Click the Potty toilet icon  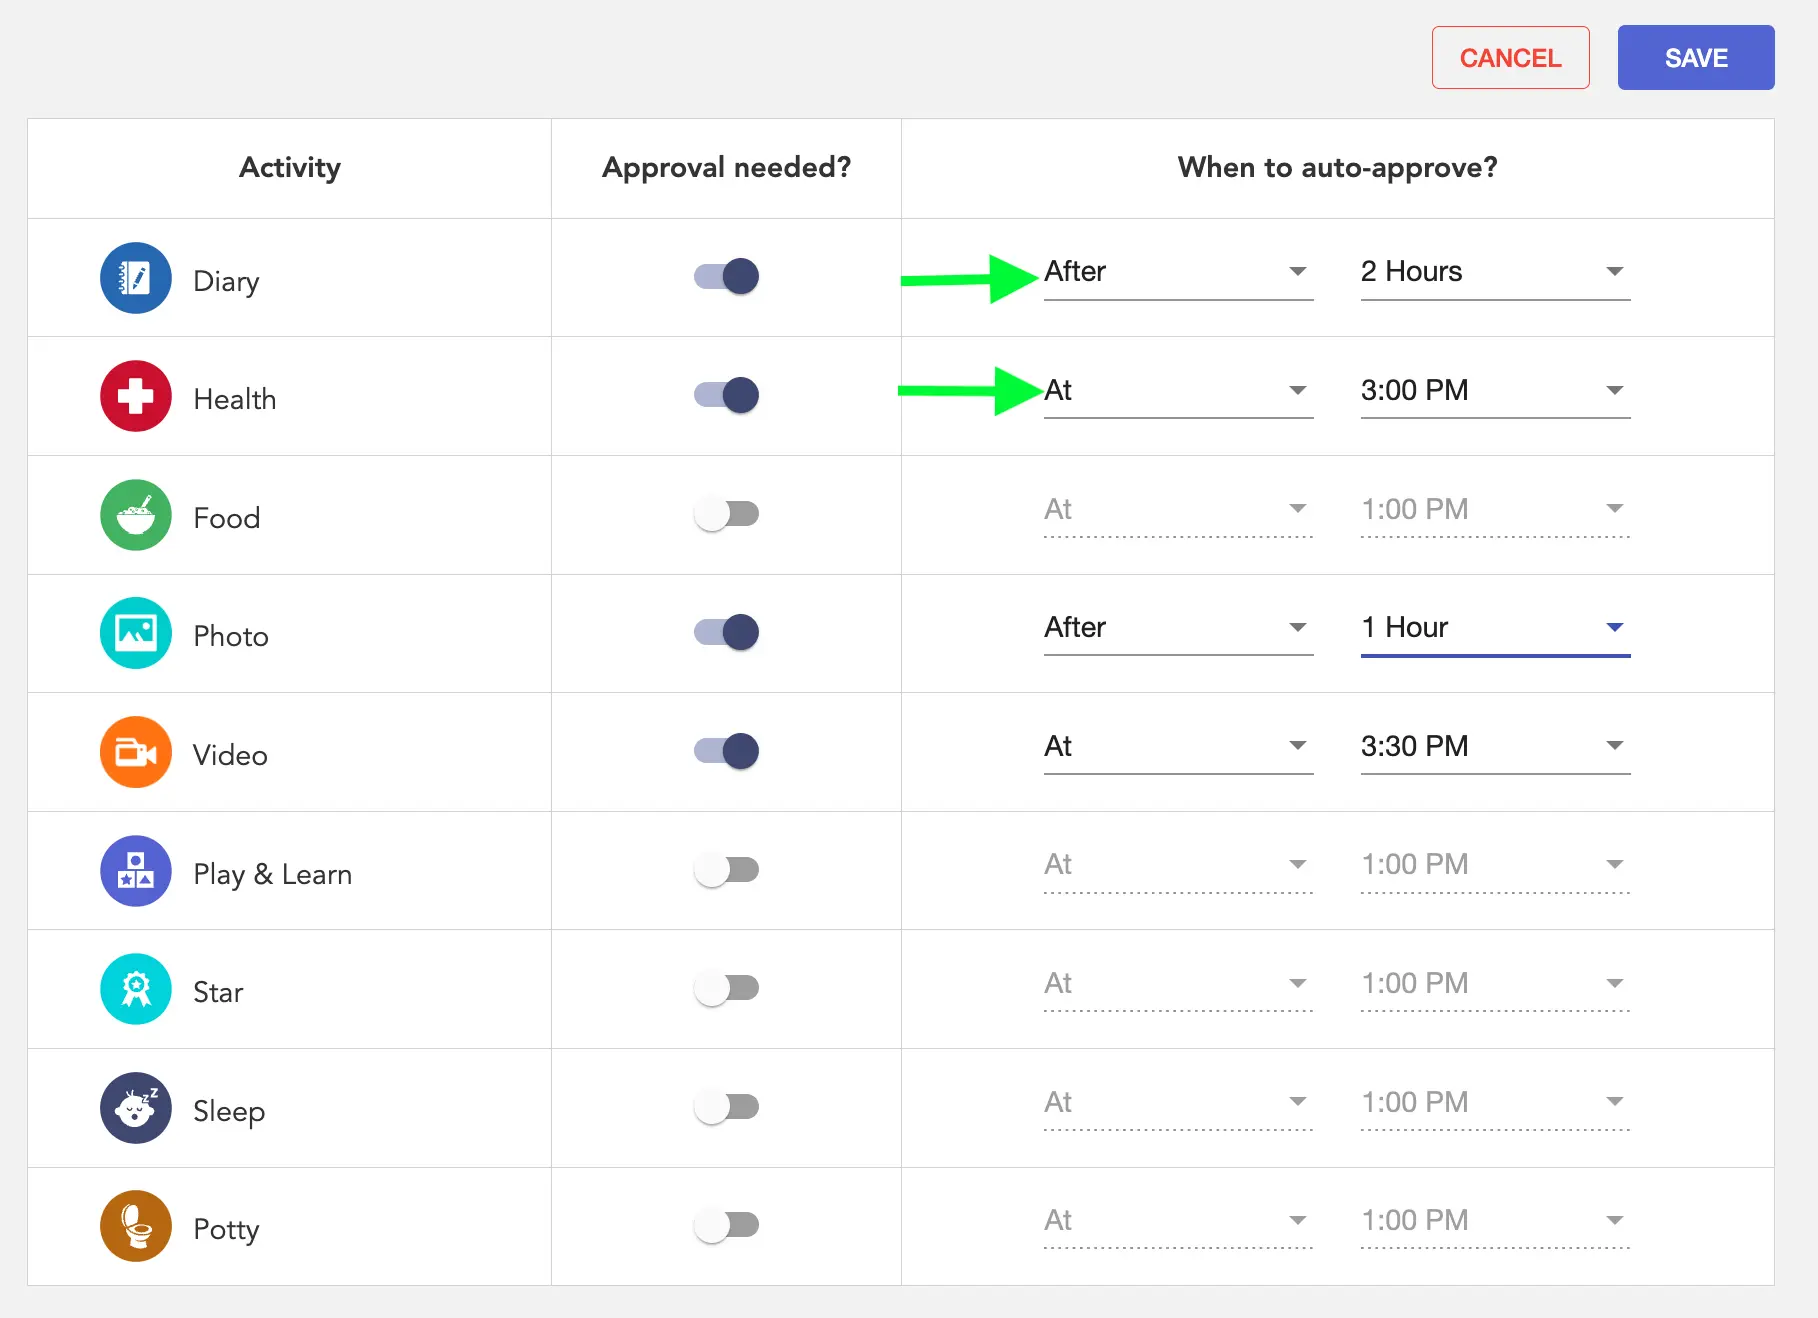pyautogui.click(x=136, y=1226)
